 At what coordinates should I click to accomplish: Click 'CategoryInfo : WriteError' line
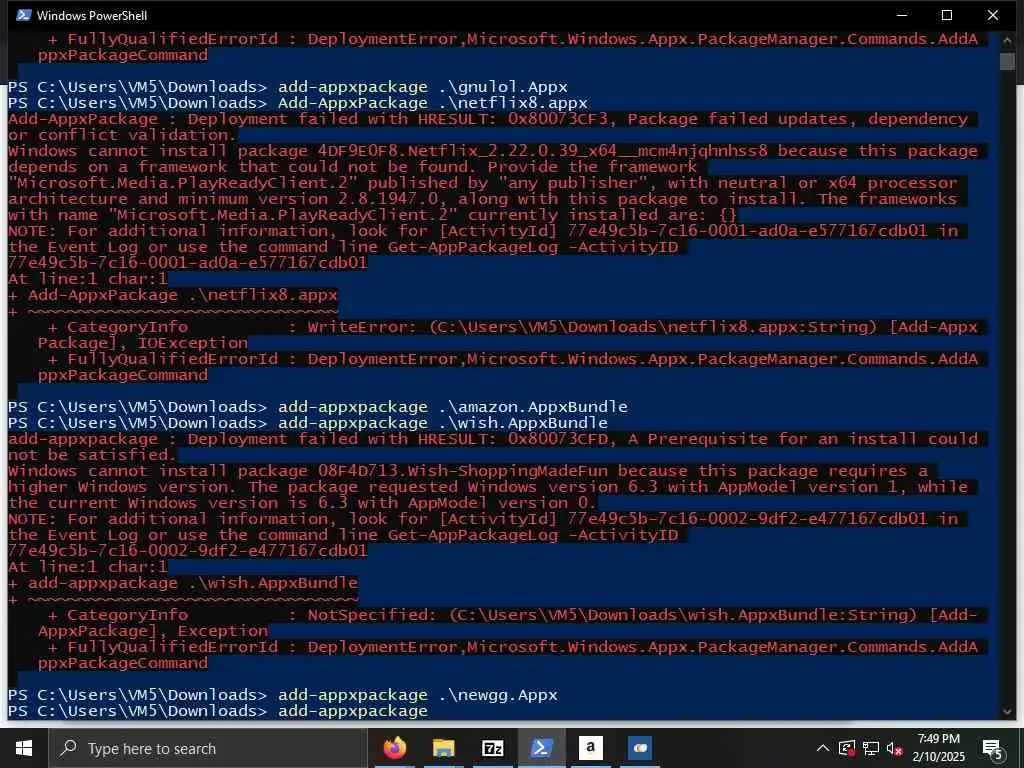(513, 327)
